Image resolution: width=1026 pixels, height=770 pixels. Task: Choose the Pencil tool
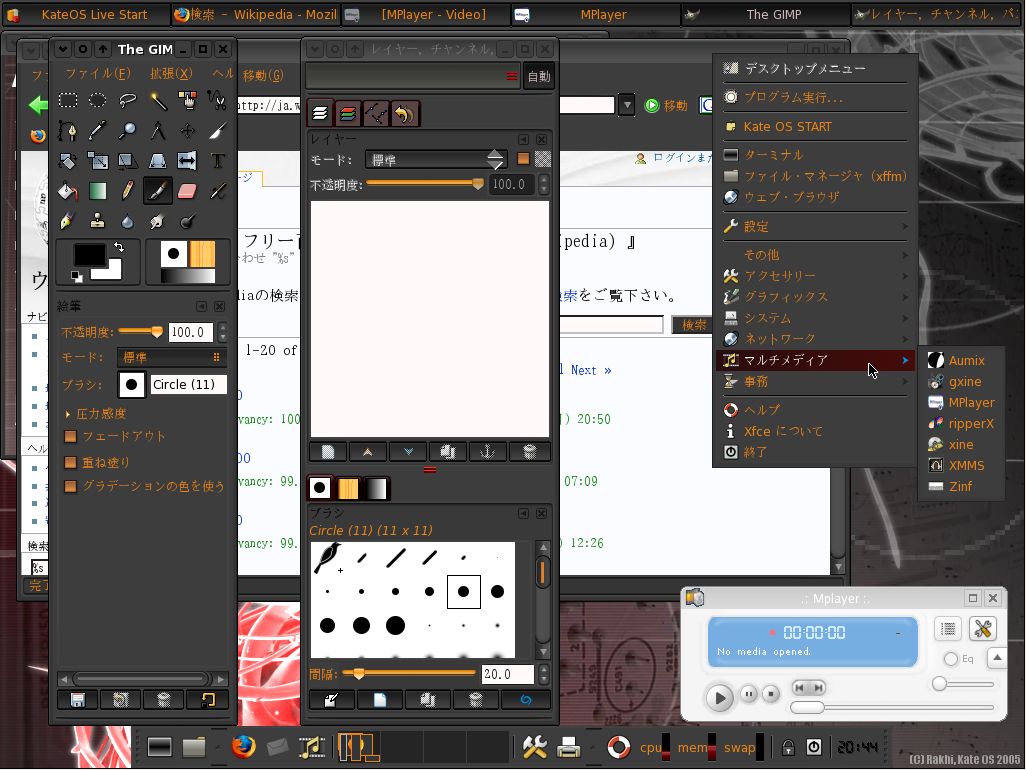click(128, 191)
